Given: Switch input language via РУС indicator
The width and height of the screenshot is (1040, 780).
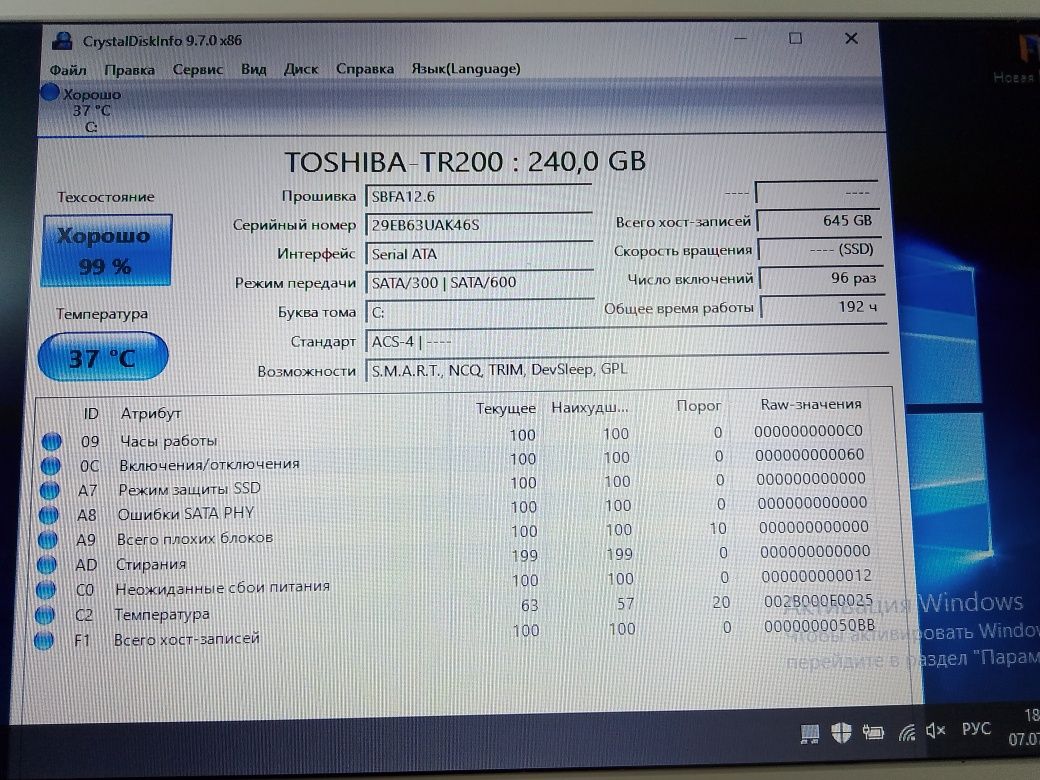Looking at the screenshot, I should click(x=976, y=729).
